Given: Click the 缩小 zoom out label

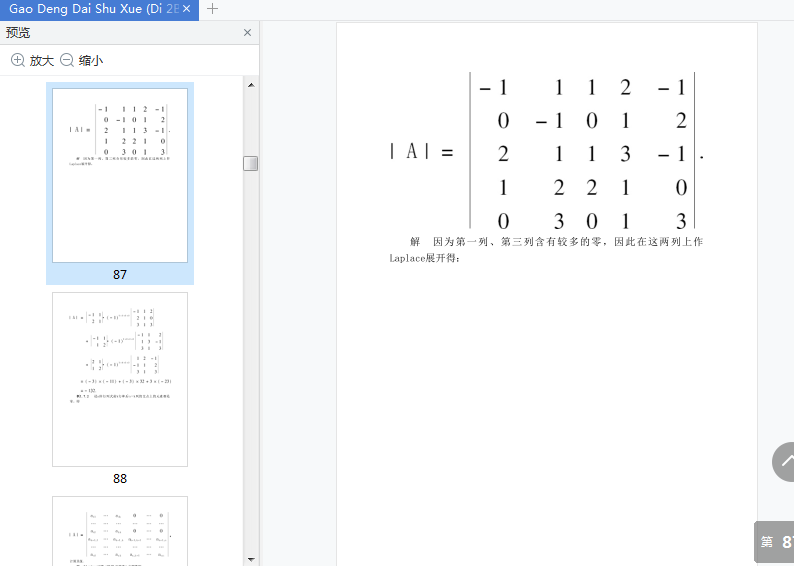Looking at the screenshot, I should [91, 61].
